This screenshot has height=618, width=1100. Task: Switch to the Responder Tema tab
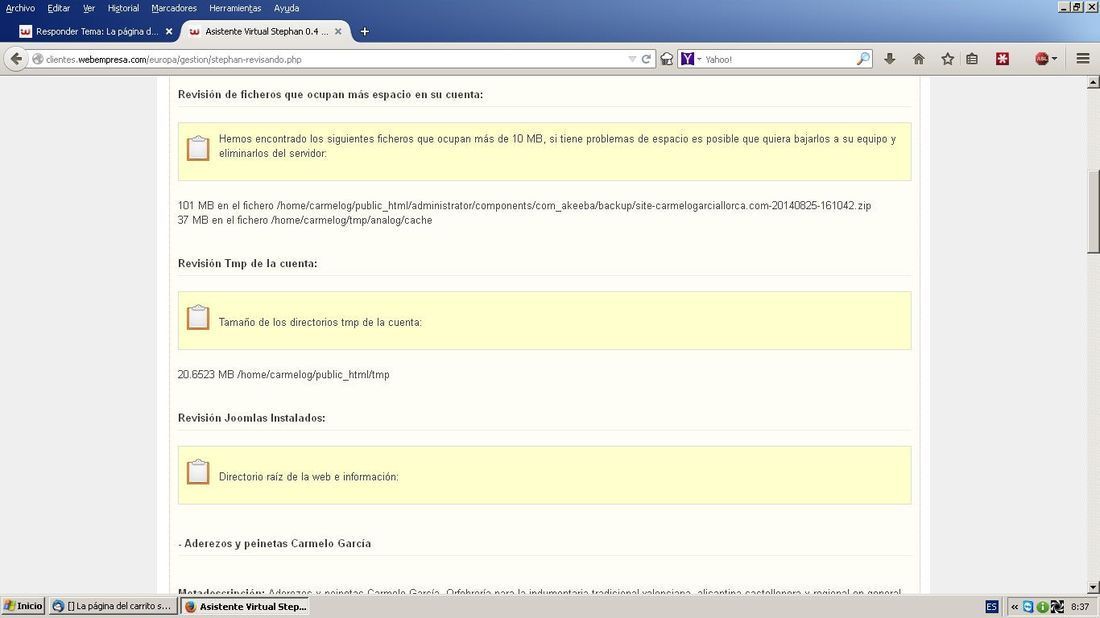click(x=97, y=32)
